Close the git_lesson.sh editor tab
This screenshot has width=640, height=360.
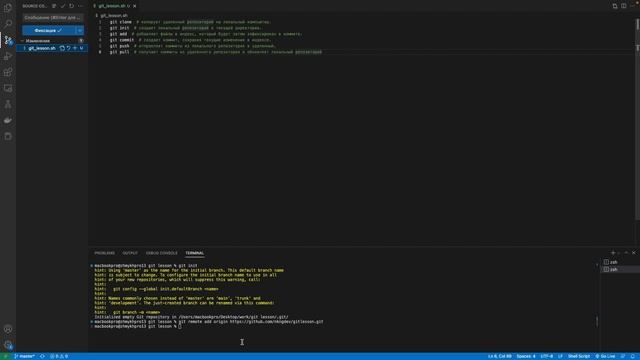click(x=135, y=6)
